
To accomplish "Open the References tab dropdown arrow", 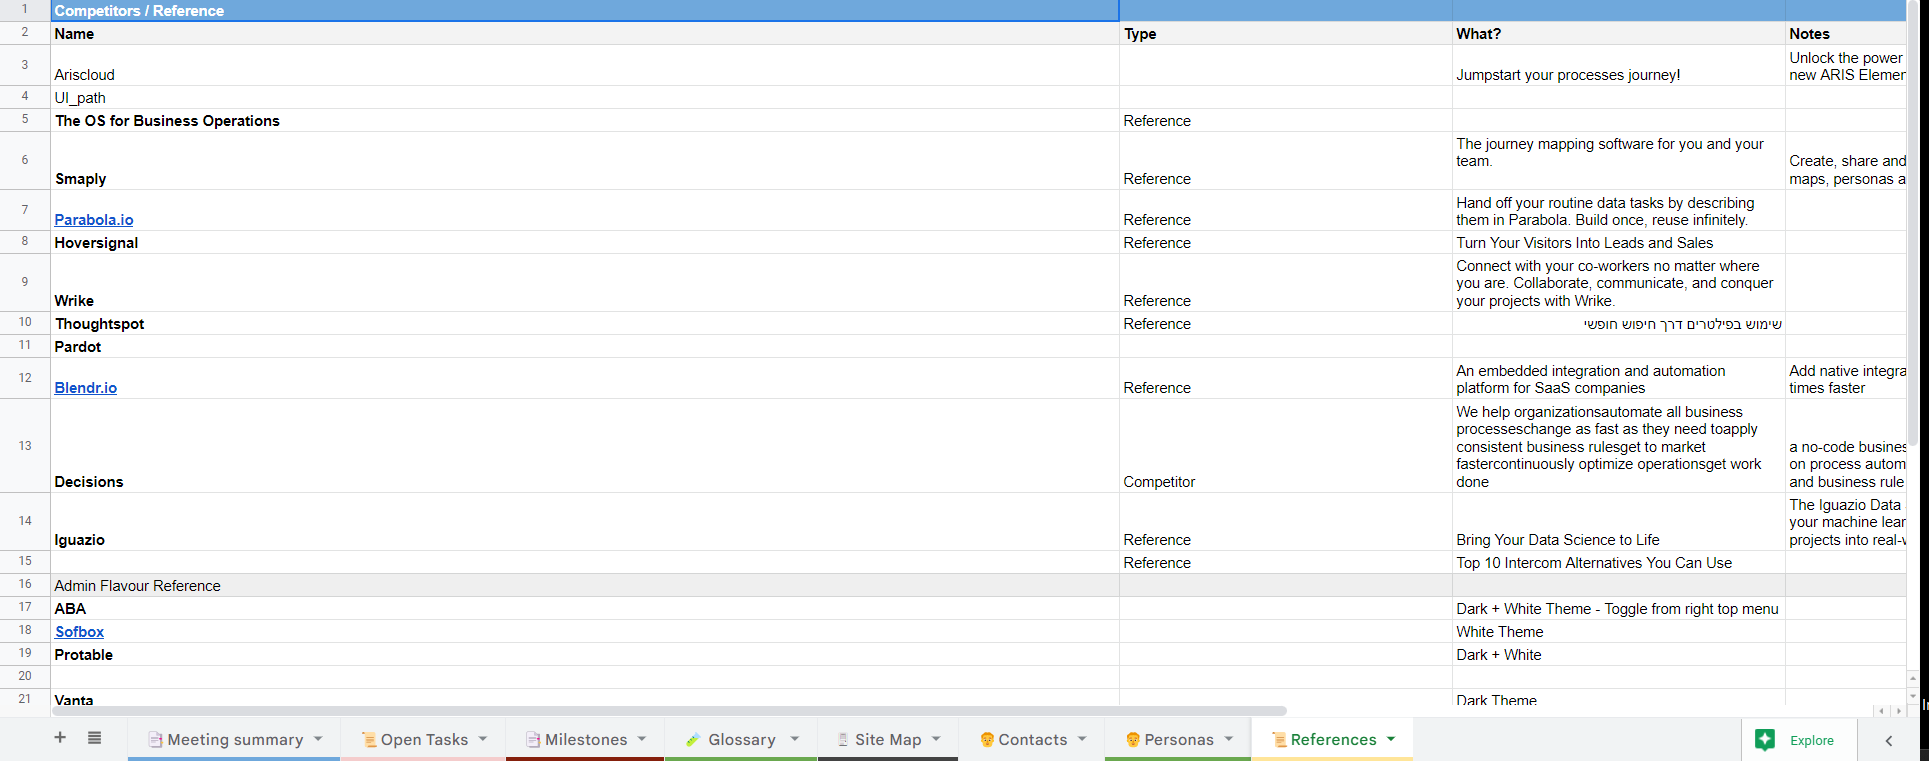I will click(1391, 739).
